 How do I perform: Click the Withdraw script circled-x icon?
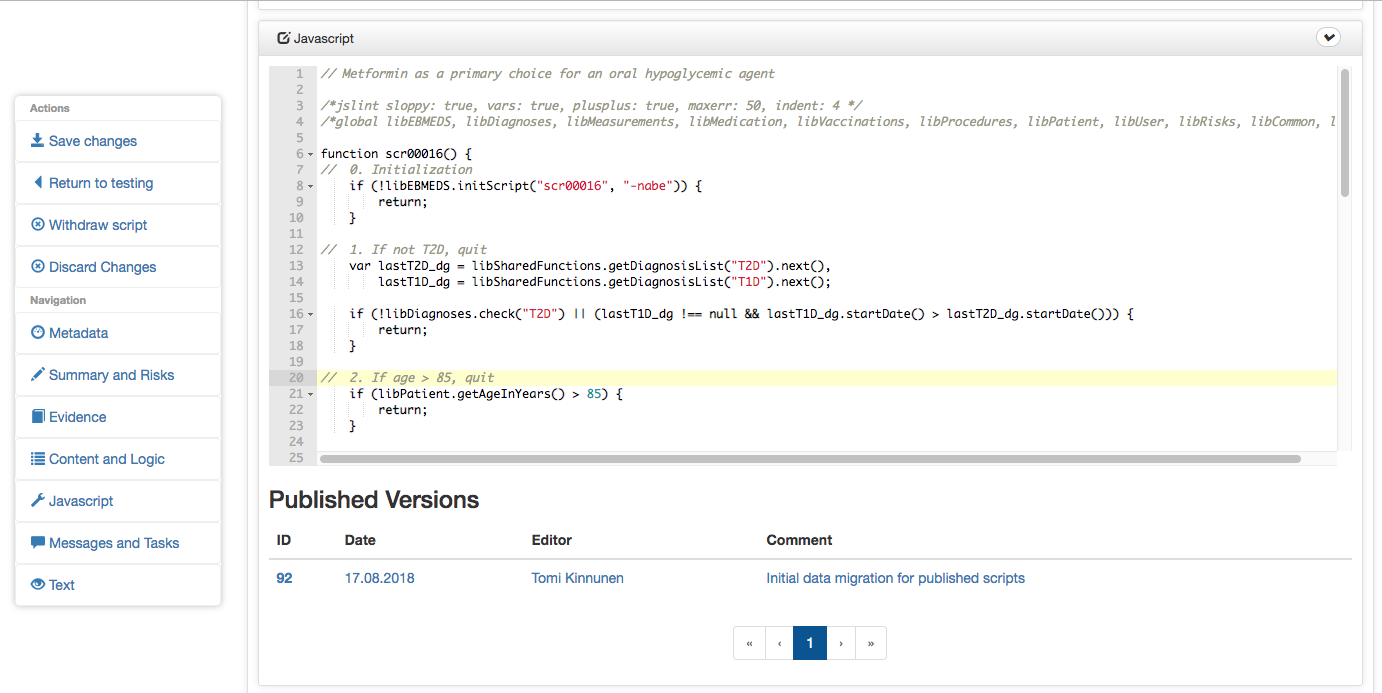[38, 225]
